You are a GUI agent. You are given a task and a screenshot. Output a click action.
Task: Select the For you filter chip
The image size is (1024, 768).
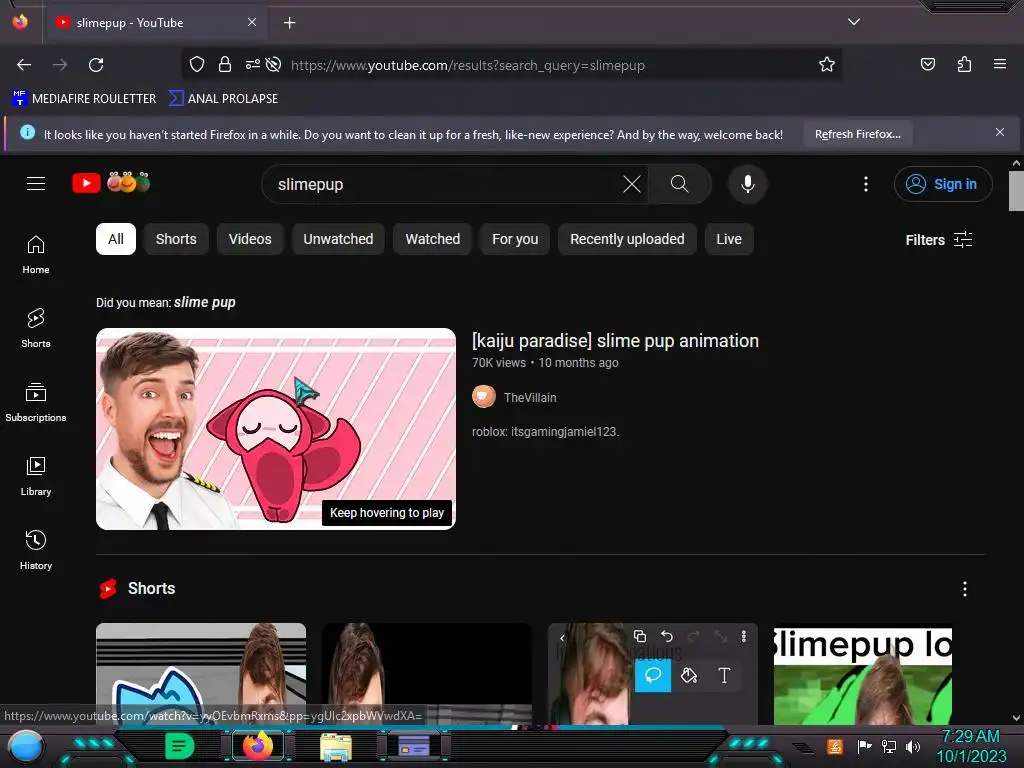click(515, 239)
